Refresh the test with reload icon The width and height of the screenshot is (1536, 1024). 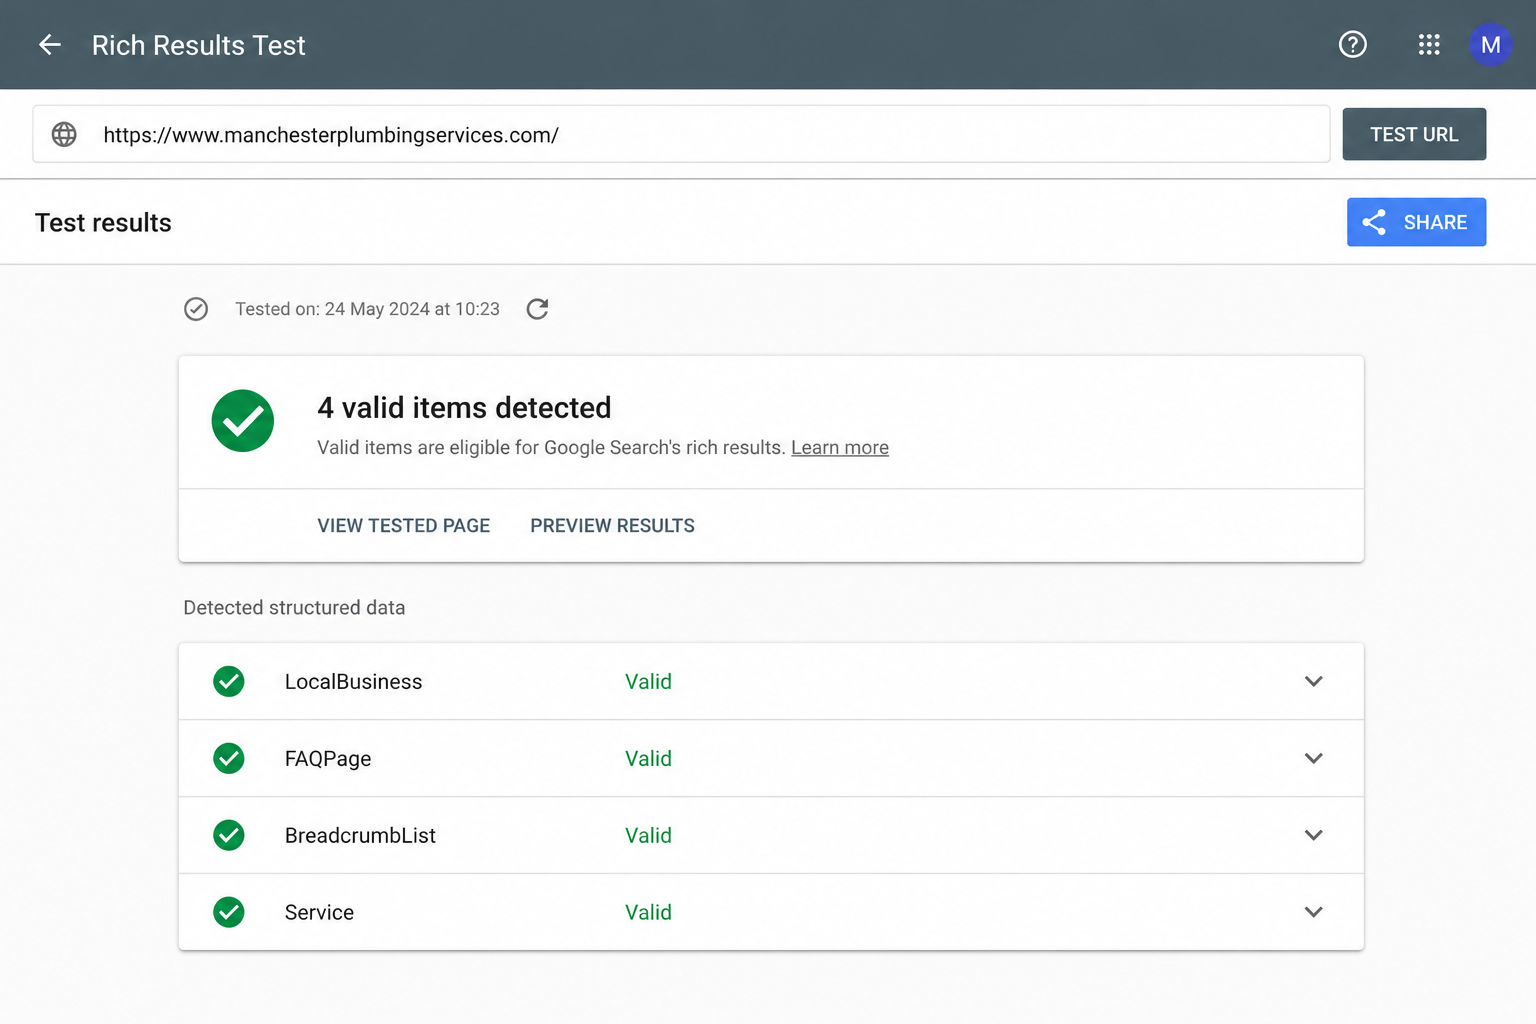[537, 309]
